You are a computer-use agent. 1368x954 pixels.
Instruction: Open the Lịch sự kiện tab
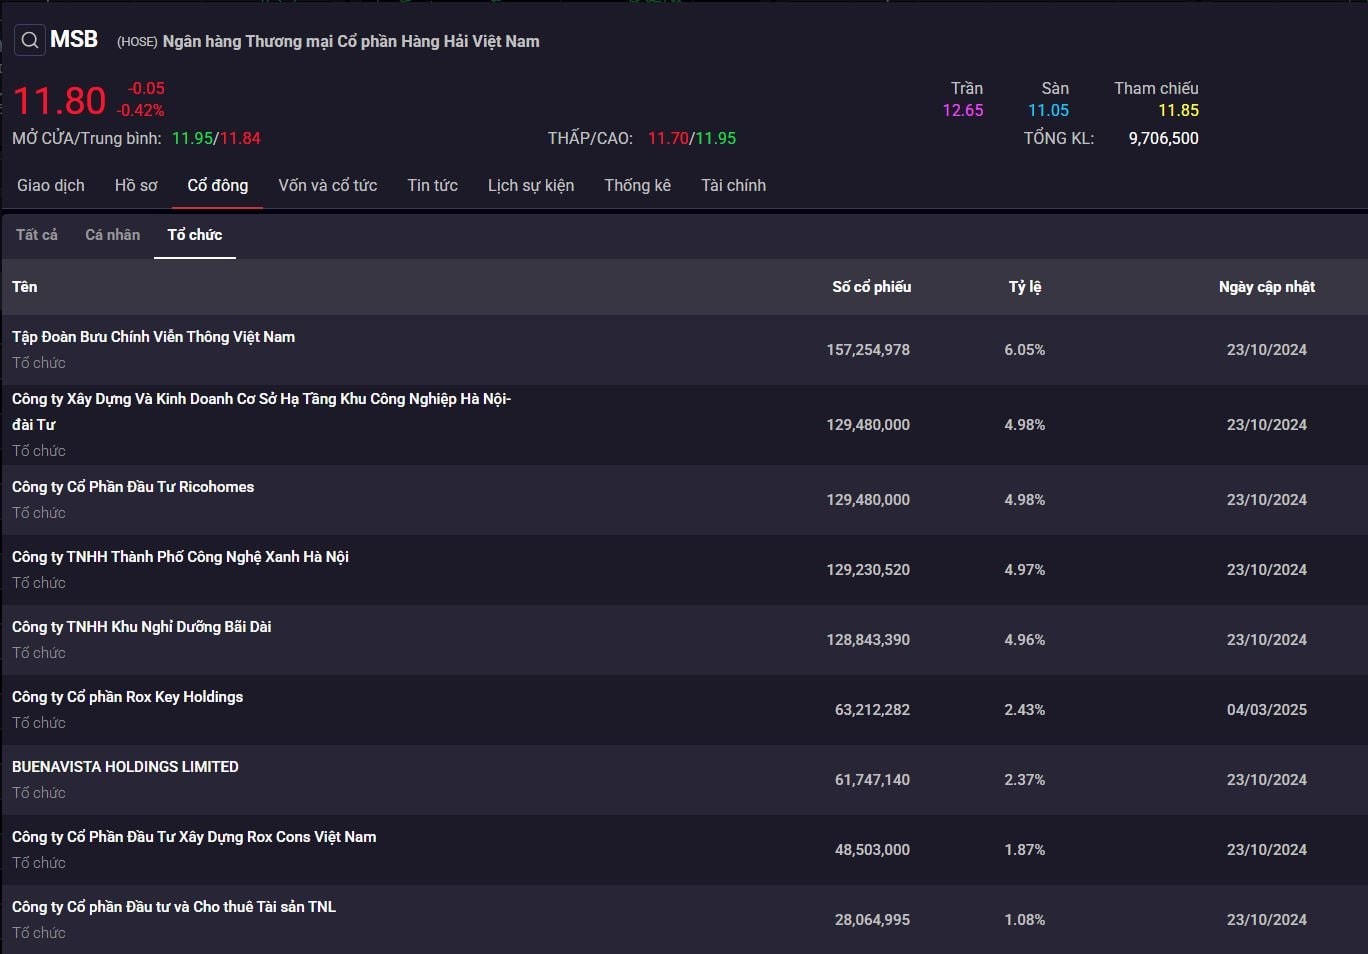point(531,185)
